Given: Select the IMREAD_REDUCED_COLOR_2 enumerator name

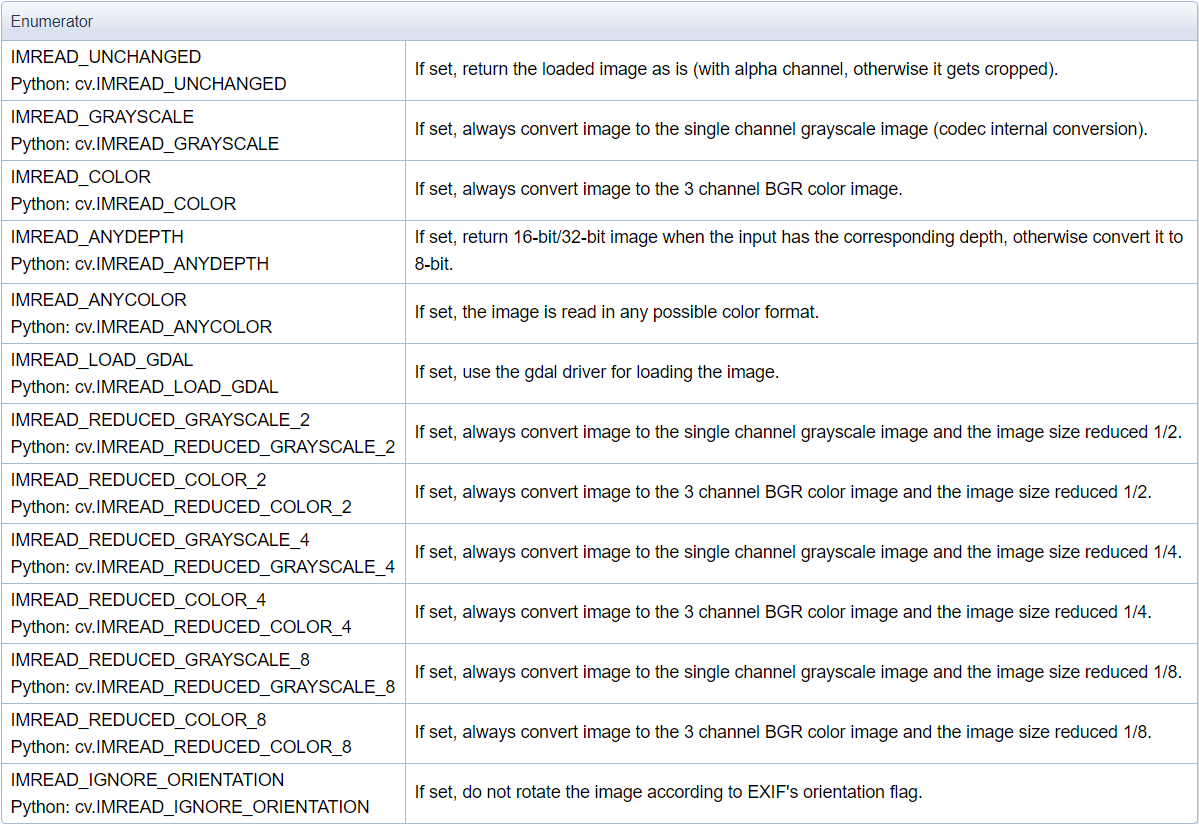Looking at the screenshot, I should pos(138,480).
